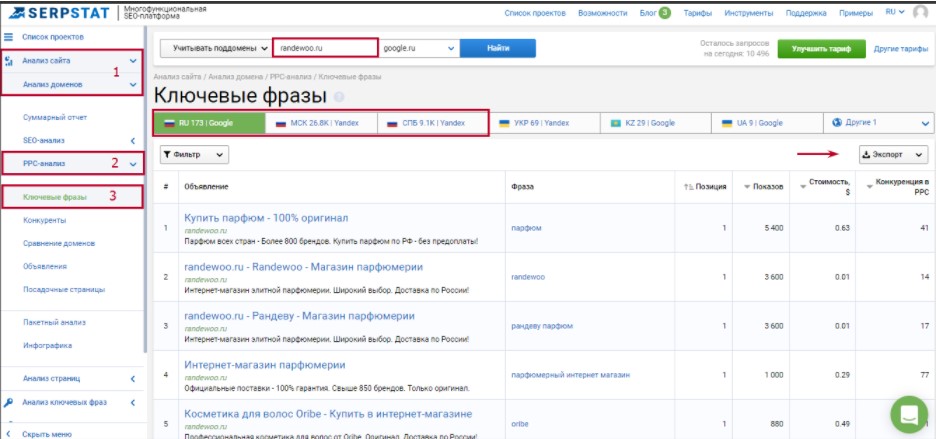Open ad link Интернет-магазин парфюмерии
Viewport: 936px width, 439px height.
(265, 365)
